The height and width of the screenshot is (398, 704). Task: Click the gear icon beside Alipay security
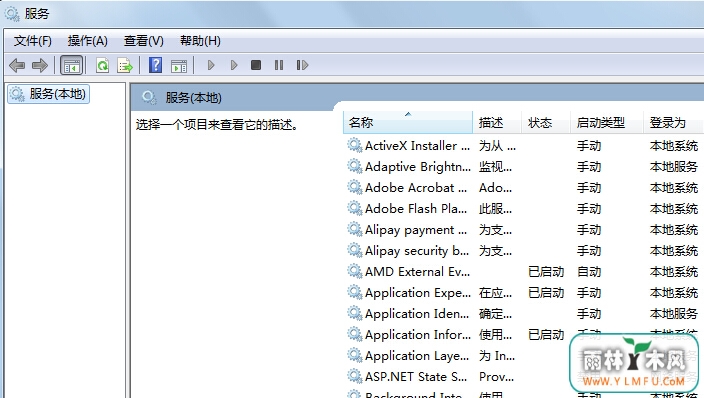[355, 250]
